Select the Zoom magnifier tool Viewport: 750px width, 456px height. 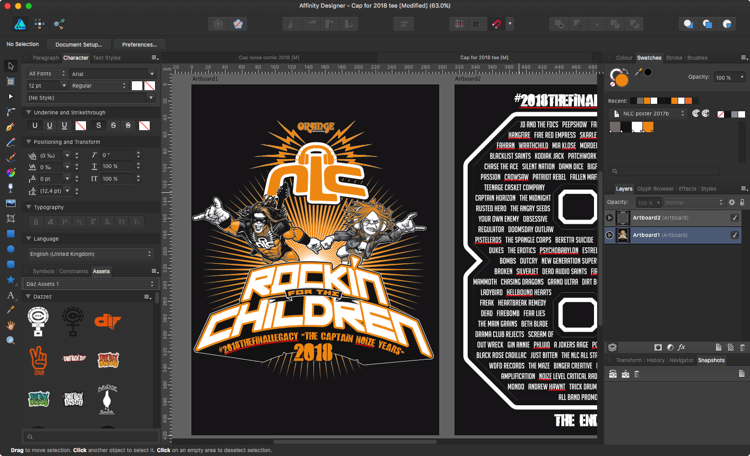(x=11, y=341)
